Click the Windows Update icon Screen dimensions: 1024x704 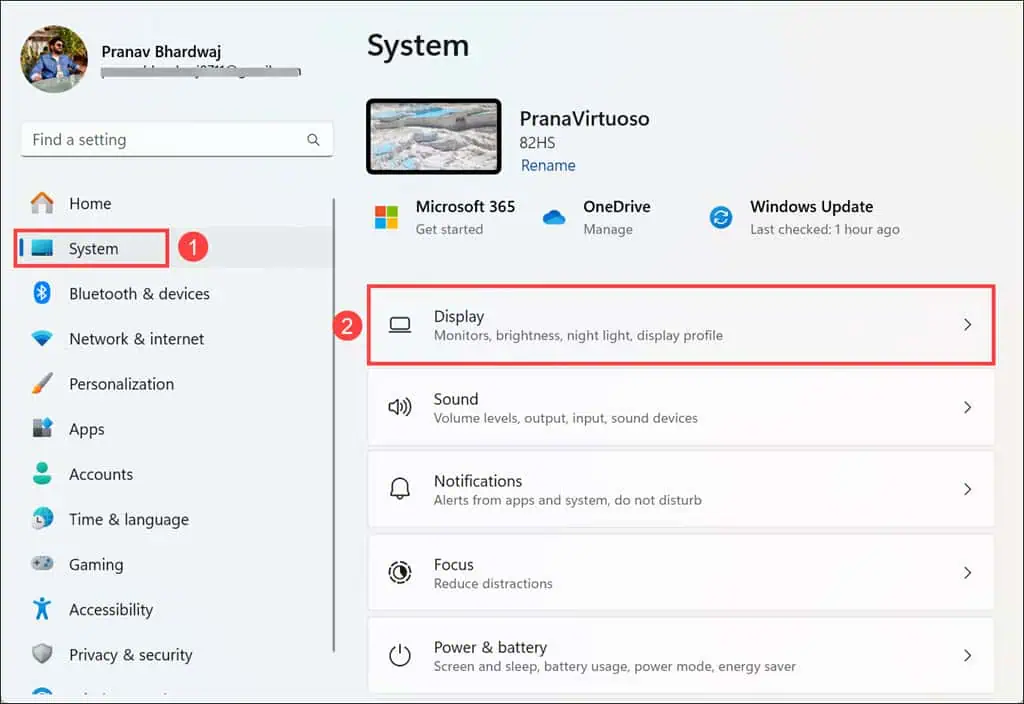(x=721, y=216)
